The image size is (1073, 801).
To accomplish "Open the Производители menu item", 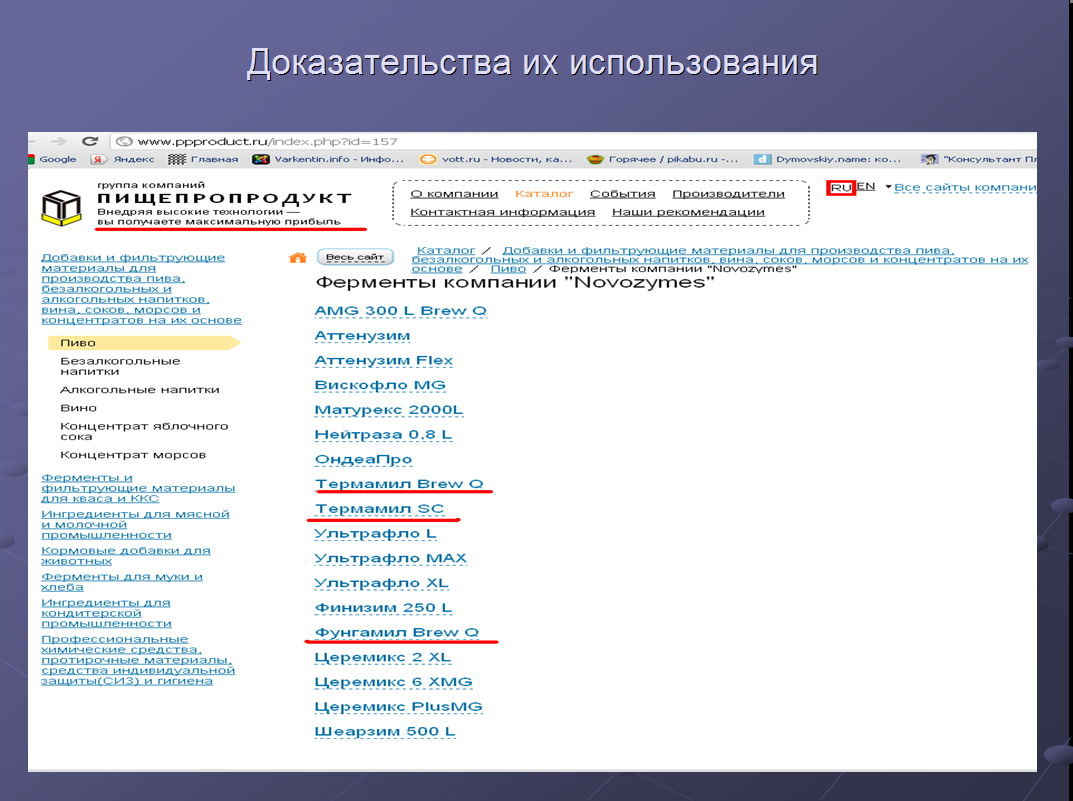I will (728, 194).
